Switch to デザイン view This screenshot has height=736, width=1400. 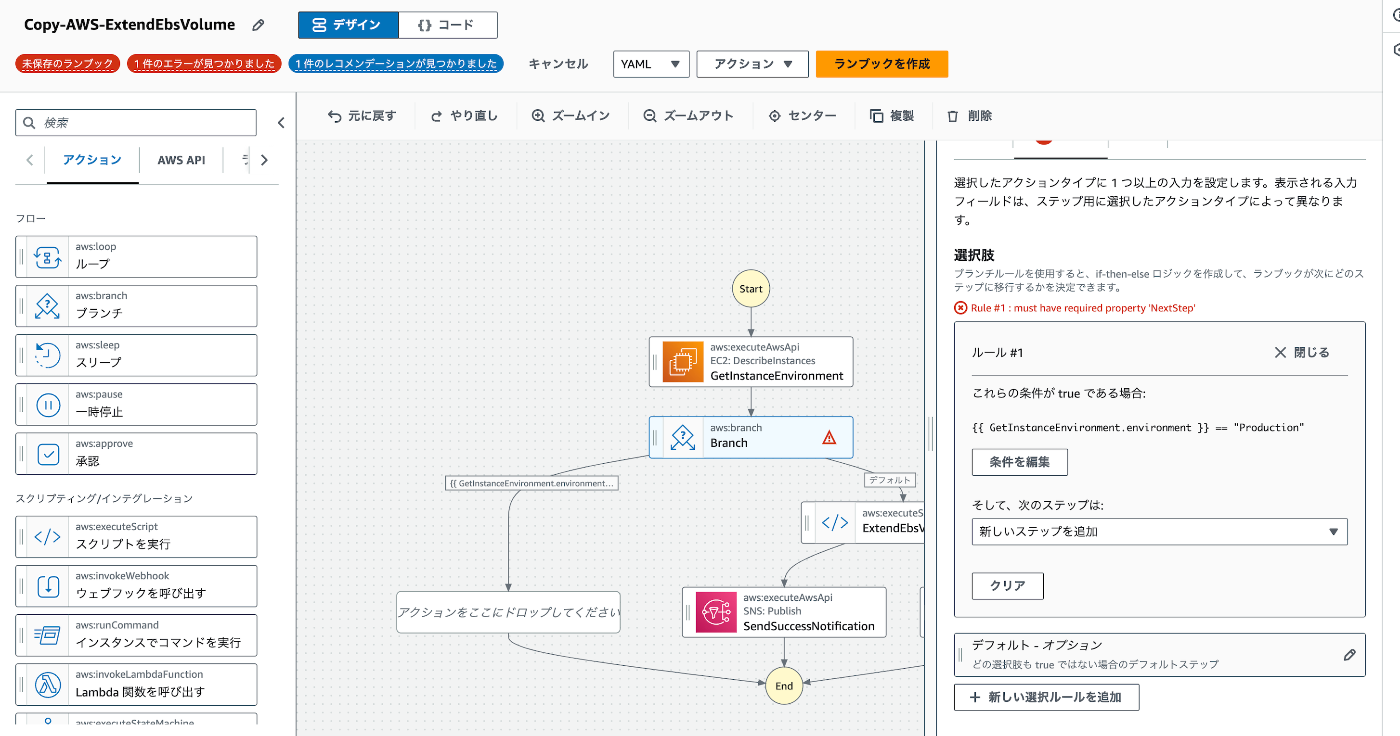[x=348, y=25]
